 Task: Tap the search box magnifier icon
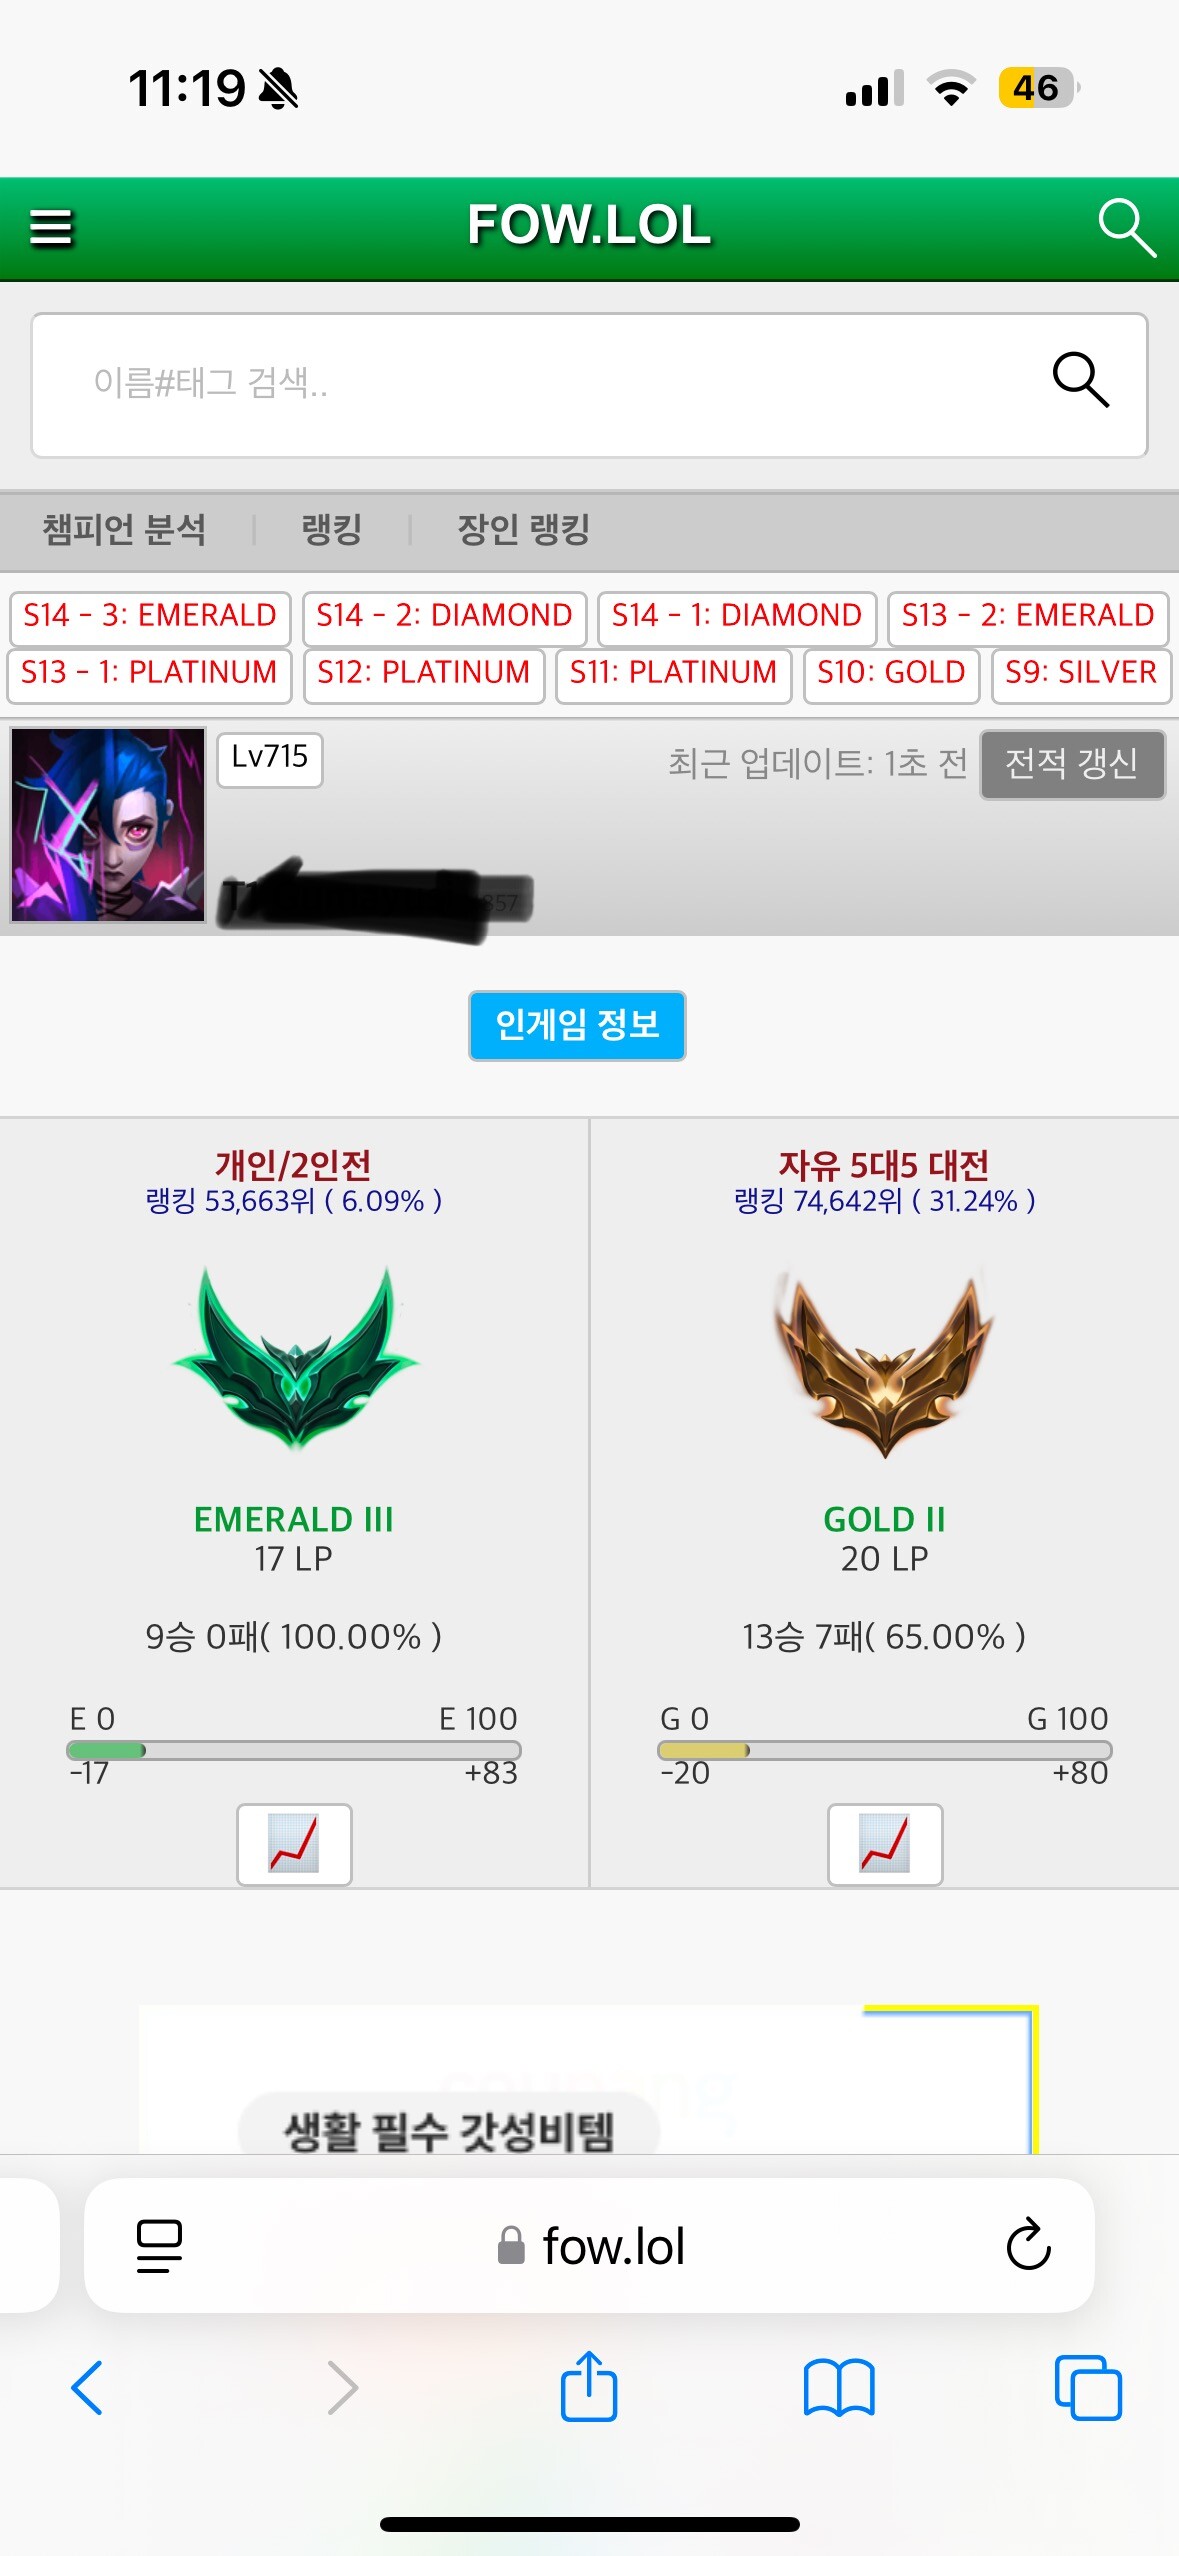coord(1081,380)
